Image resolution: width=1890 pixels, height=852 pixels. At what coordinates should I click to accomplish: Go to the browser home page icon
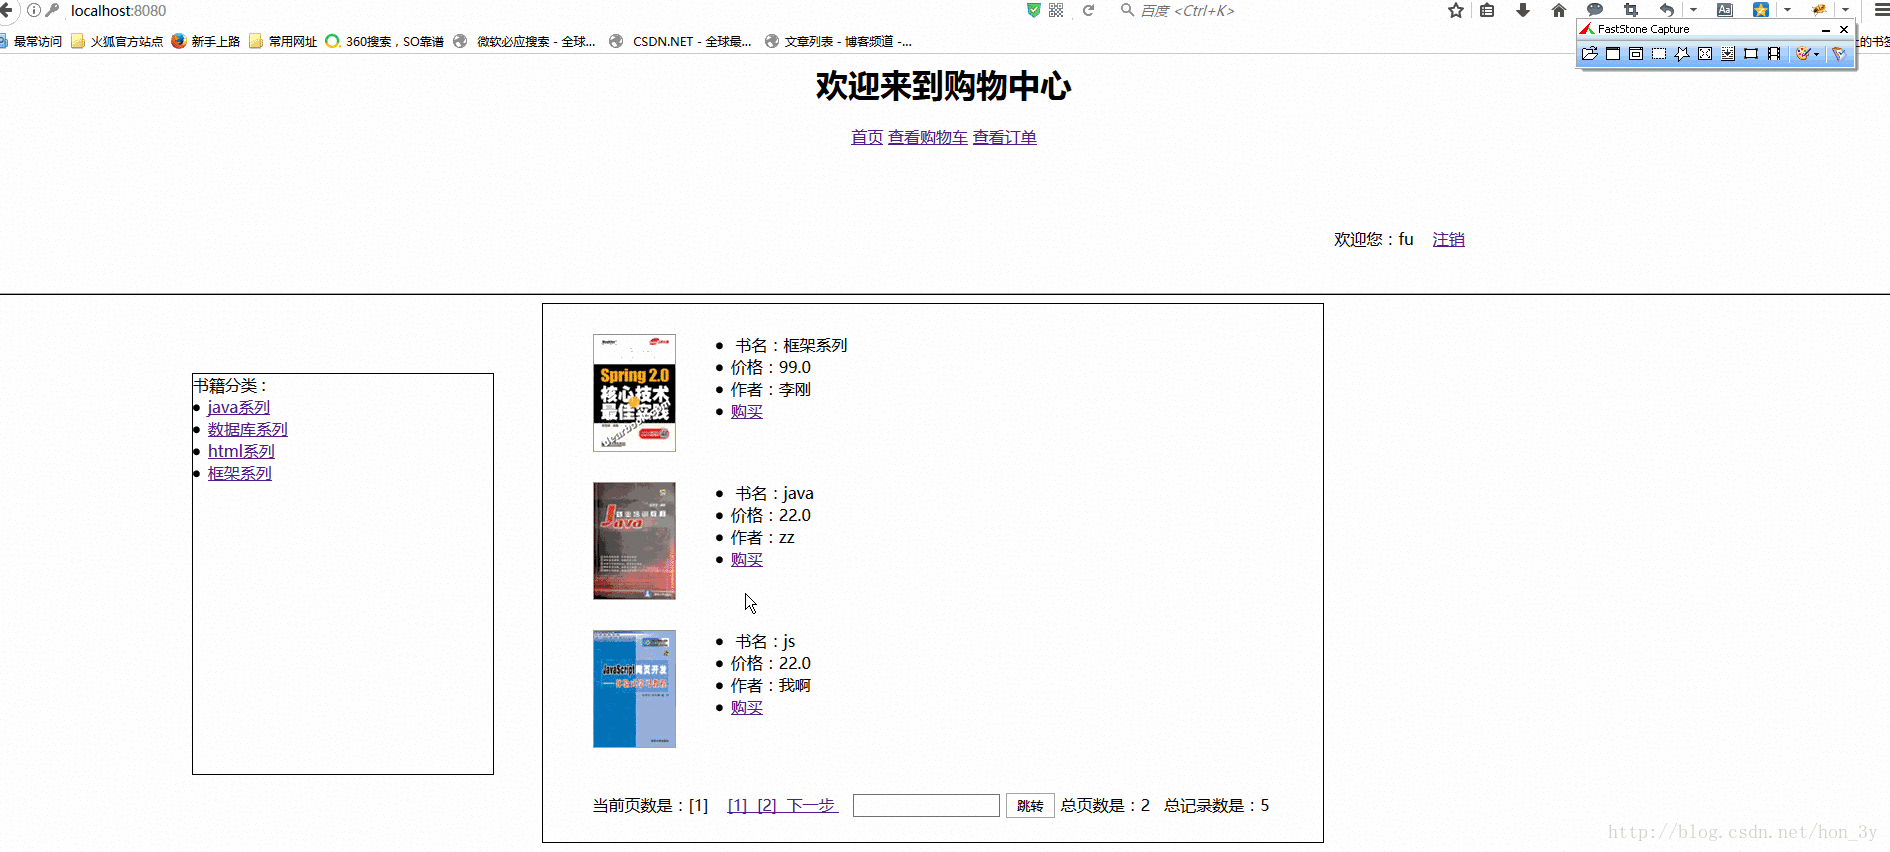[1559, 10]
